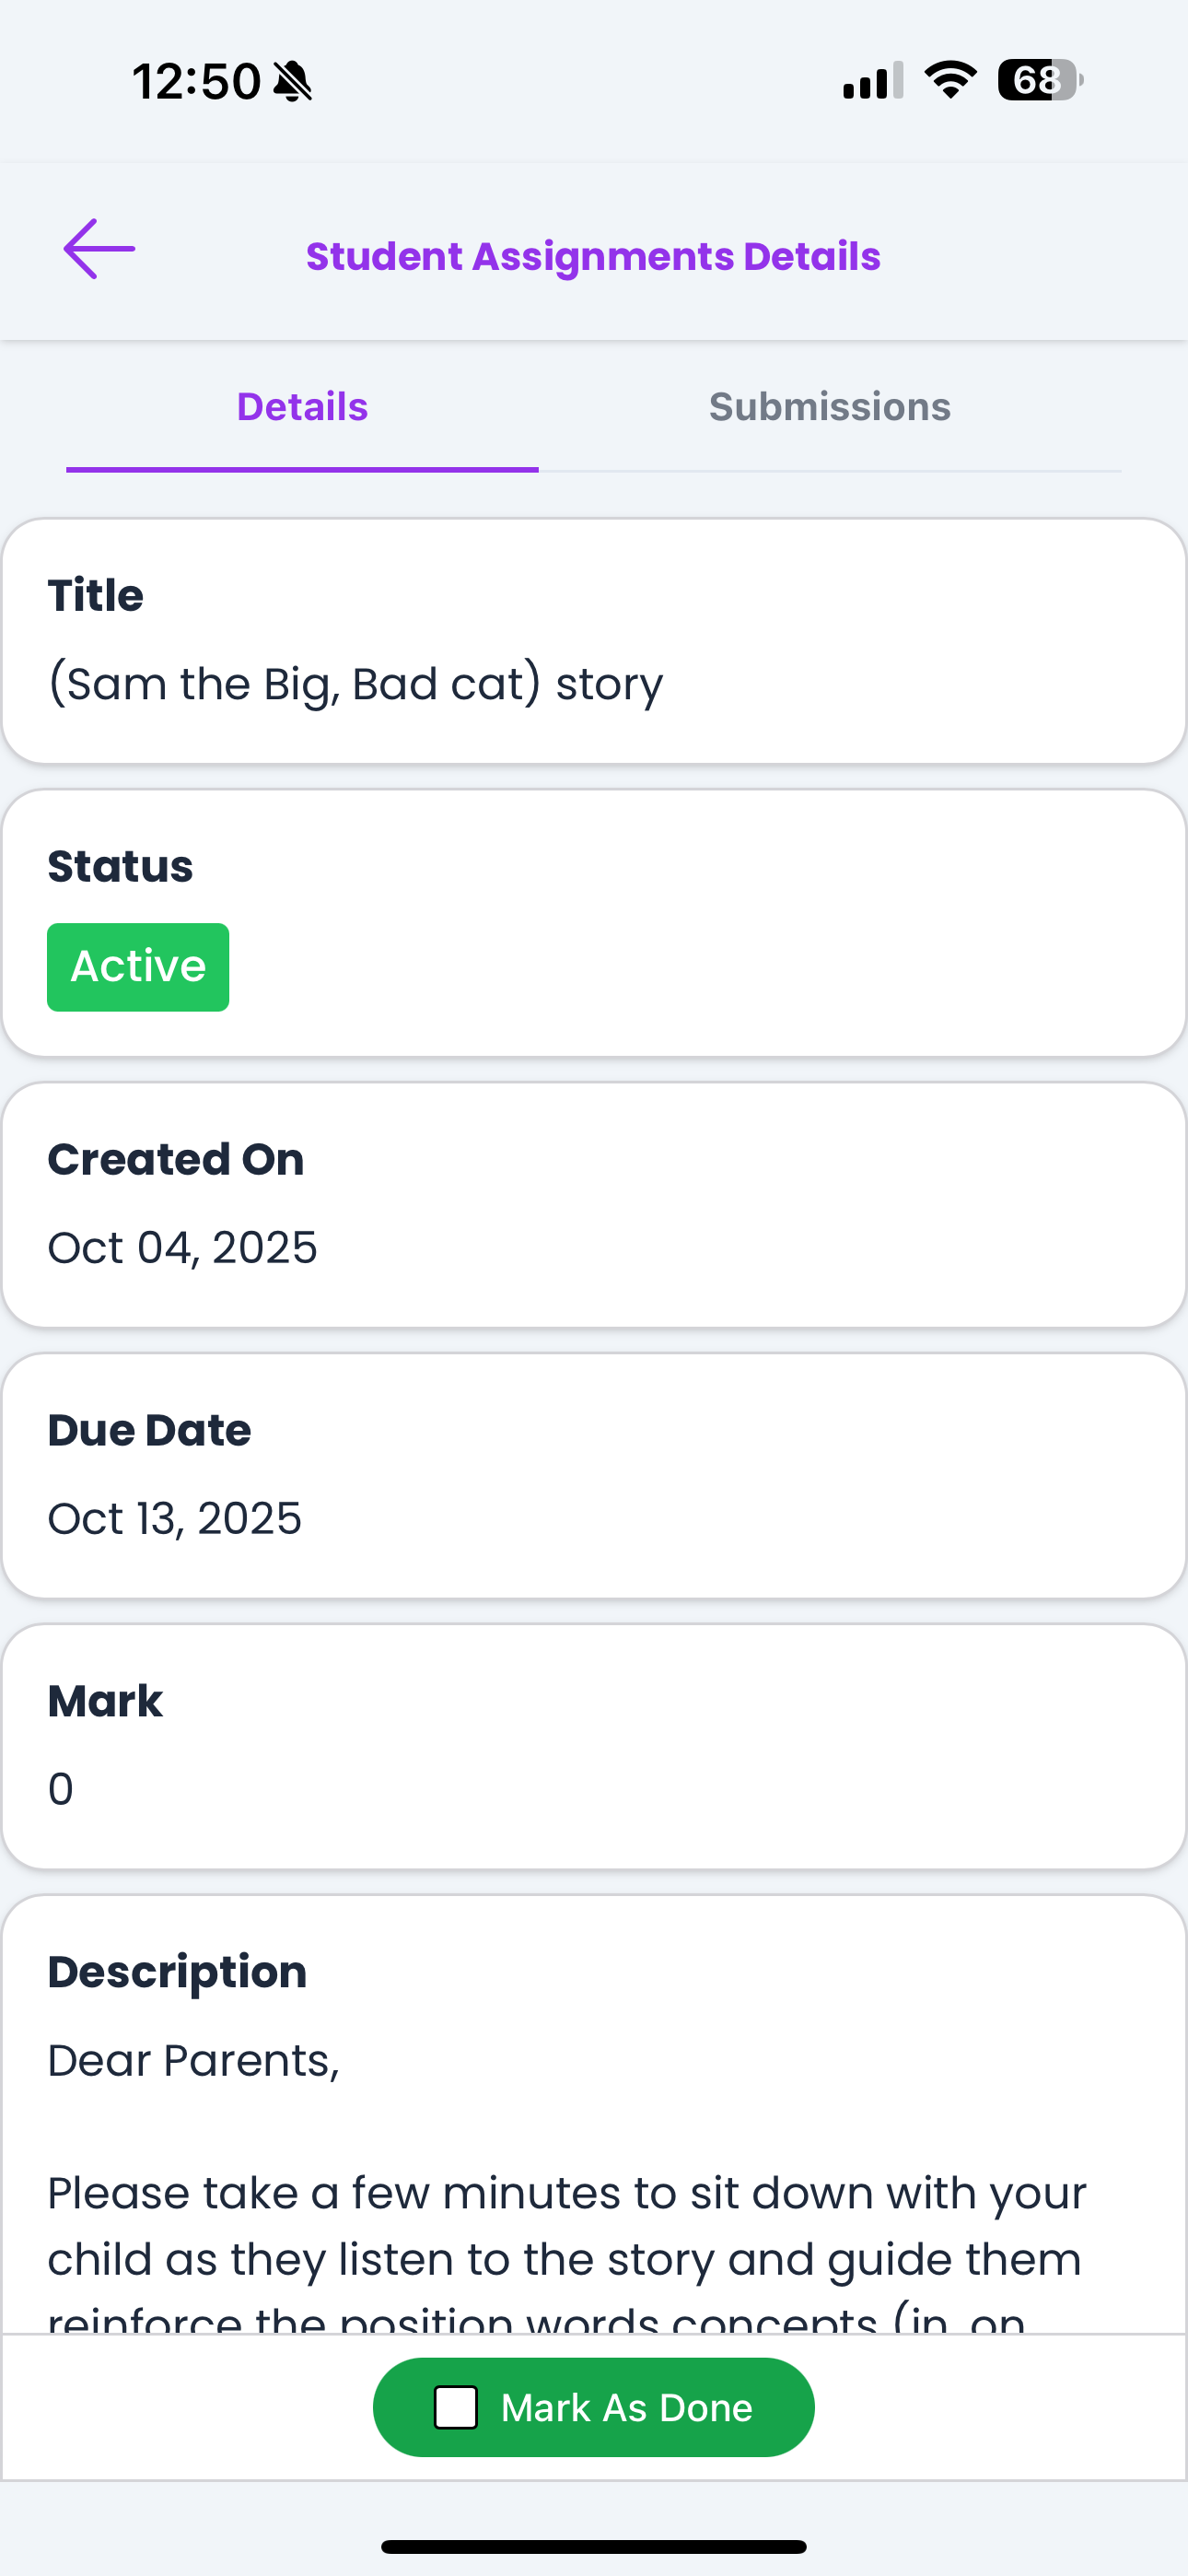Tap the Wi-Fi status icon
This screenshot has height=2576, width=1188.
click(x=950, y=80)
